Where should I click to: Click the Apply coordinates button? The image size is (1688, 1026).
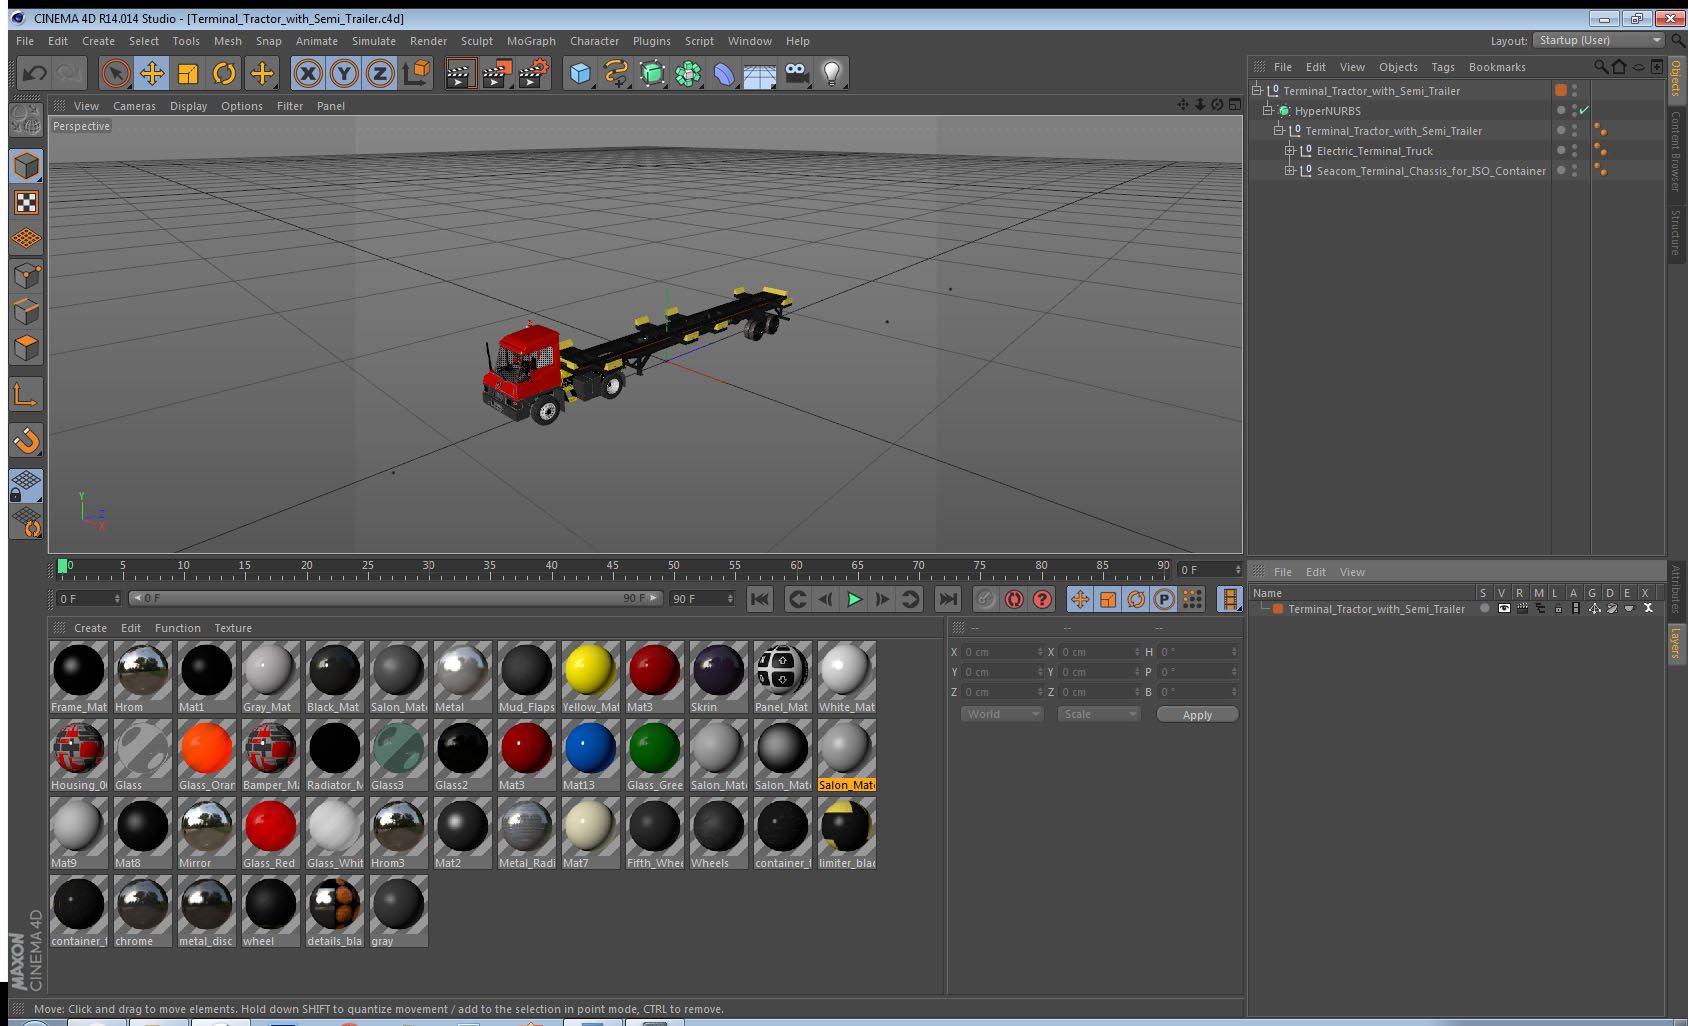click(x=1197, y=714)
